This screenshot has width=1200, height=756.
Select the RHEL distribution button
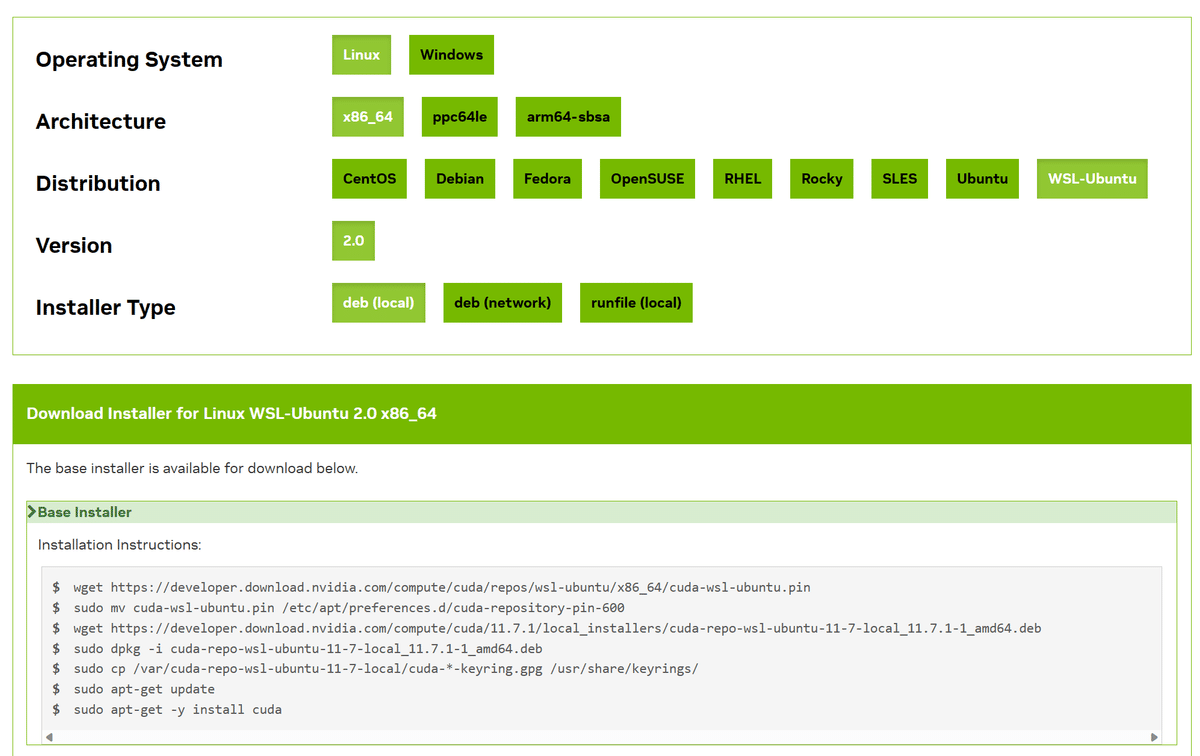pos(742,179)
